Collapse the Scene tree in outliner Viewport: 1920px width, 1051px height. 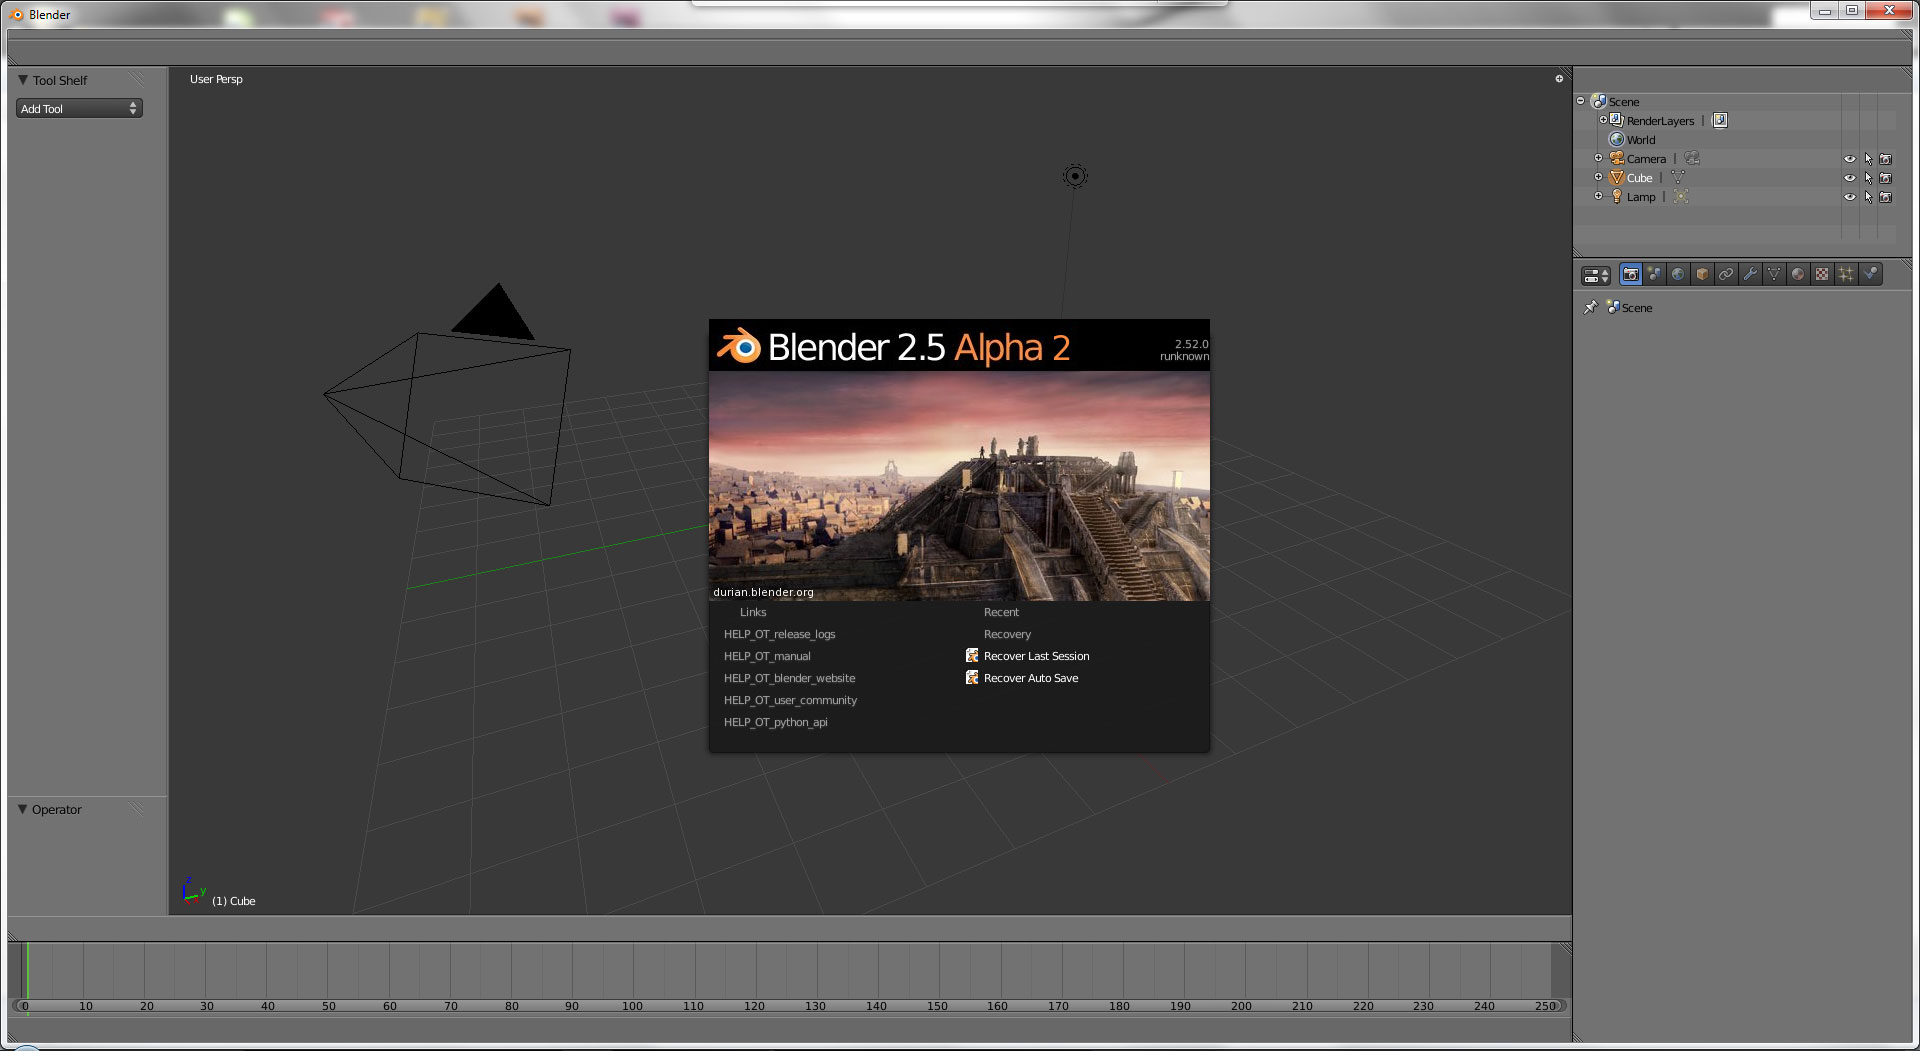(x=1581, y=101)
